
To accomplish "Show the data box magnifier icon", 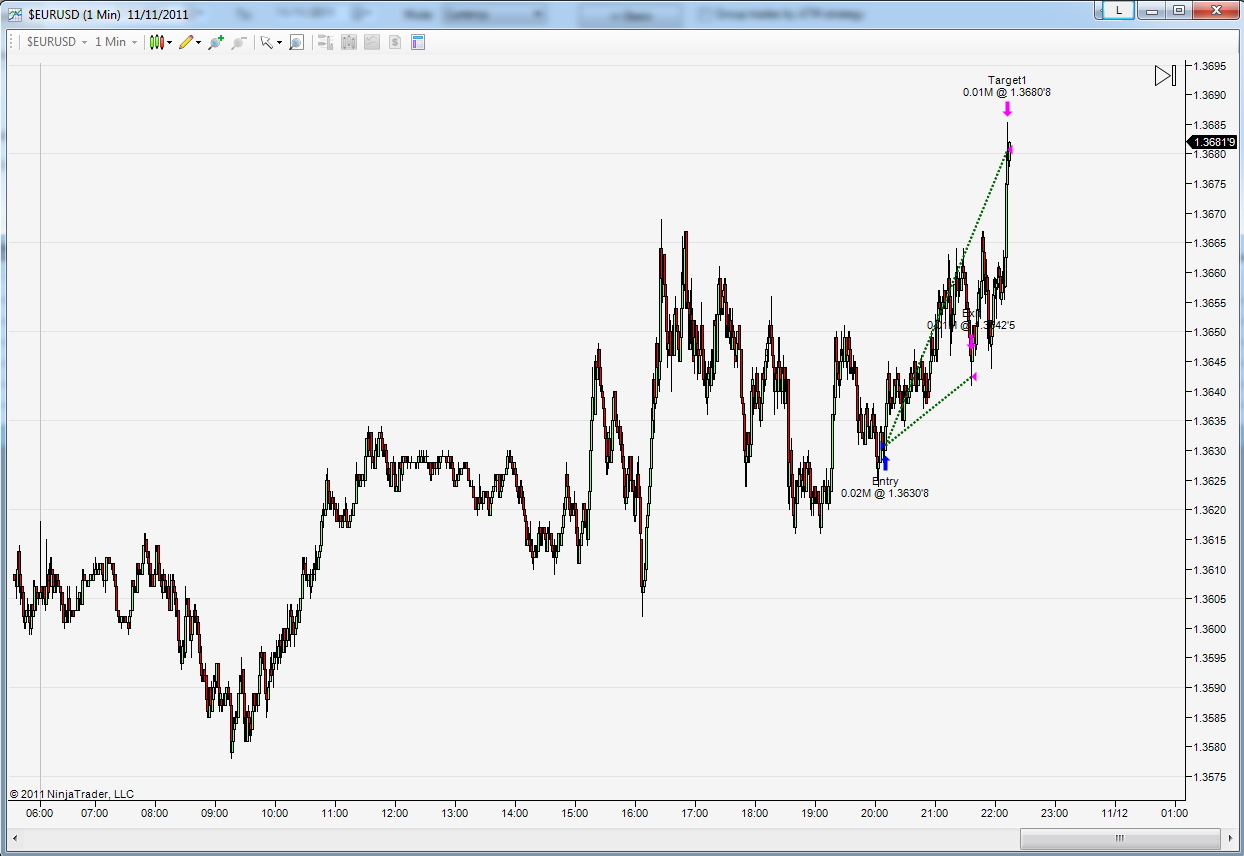I will pyautogui.click(x=297, y=42).
